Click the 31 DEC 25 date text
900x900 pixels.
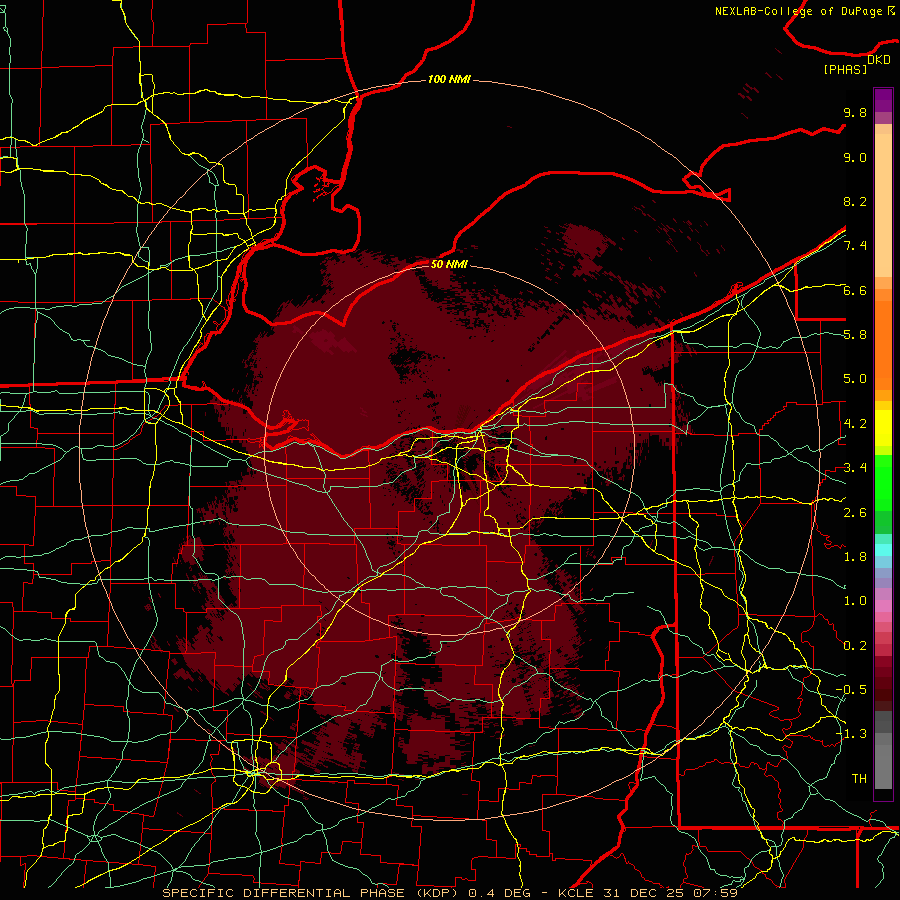click(642, 893)
